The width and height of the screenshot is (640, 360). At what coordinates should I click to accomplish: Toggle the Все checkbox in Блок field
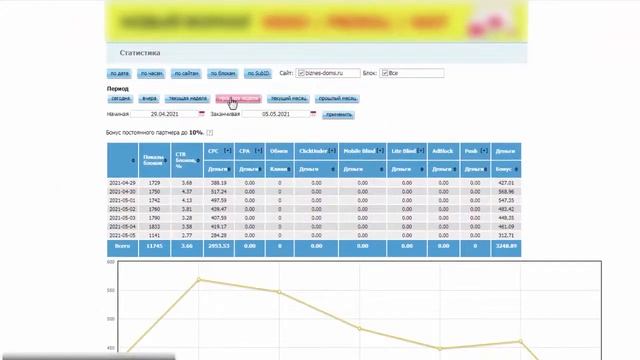point(384,73)
